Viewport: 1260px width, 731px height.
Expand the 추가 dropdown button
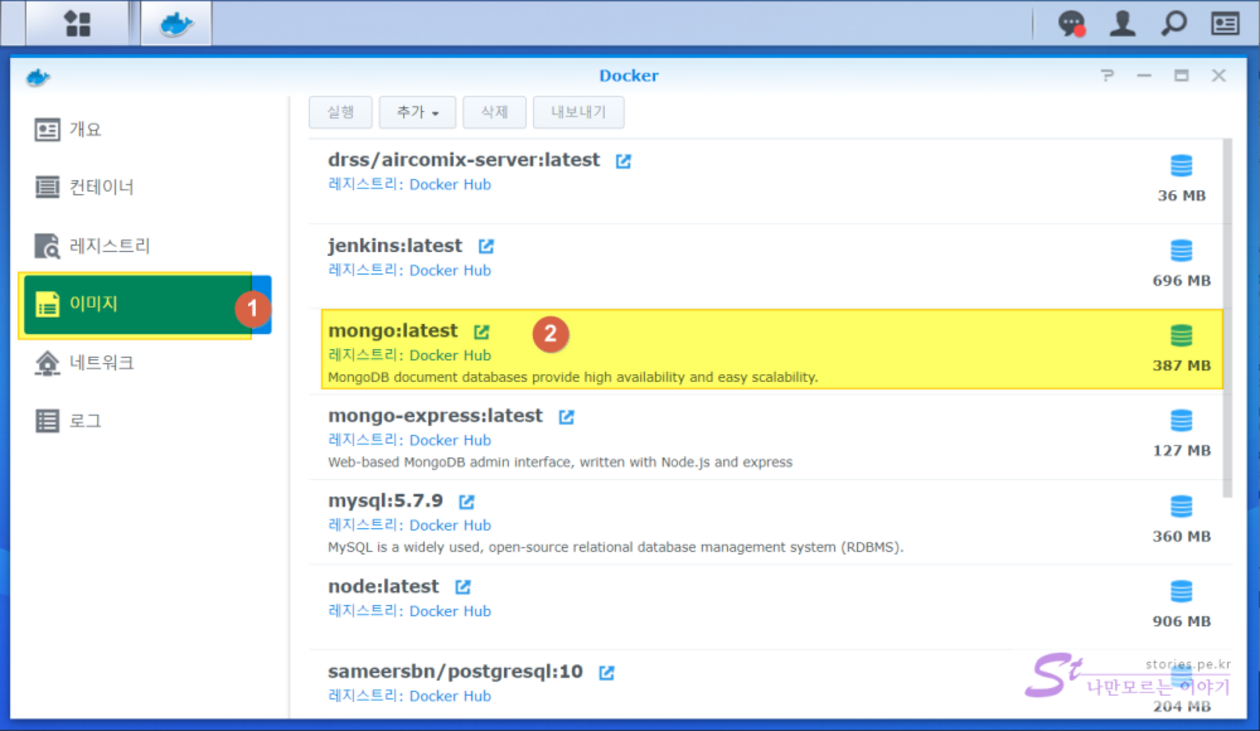417,113
